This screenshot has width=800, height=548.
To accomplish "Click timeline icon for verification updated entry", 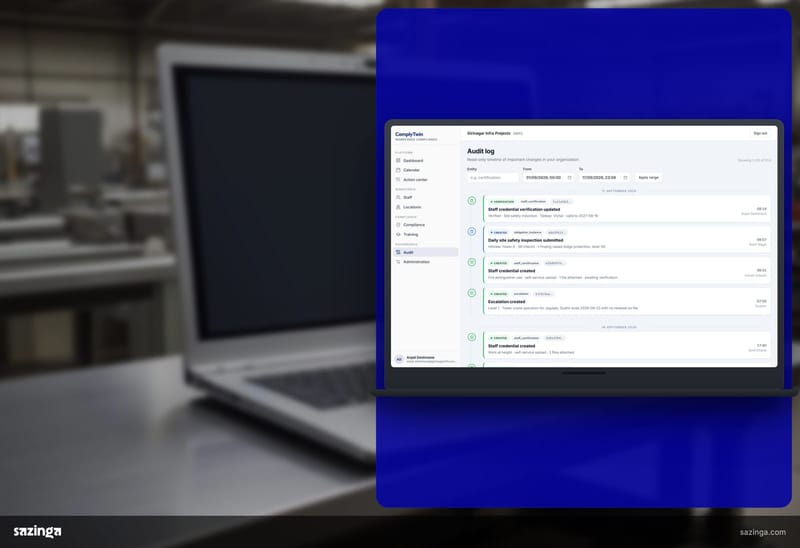I will coord(472,201).
